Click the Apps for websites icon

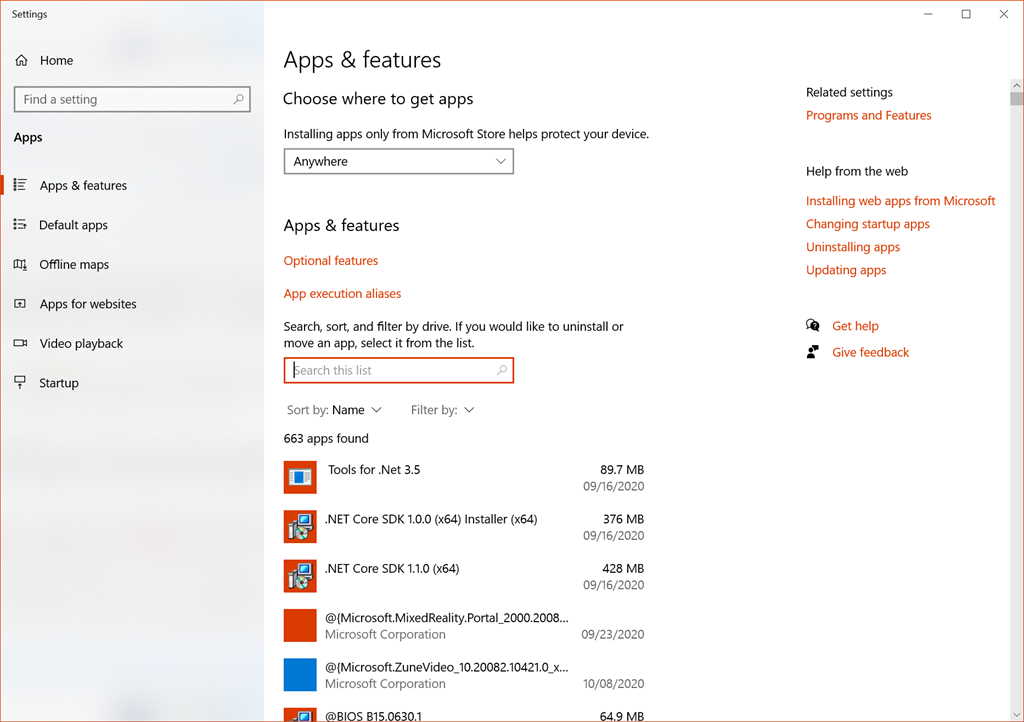coord(20,304)
